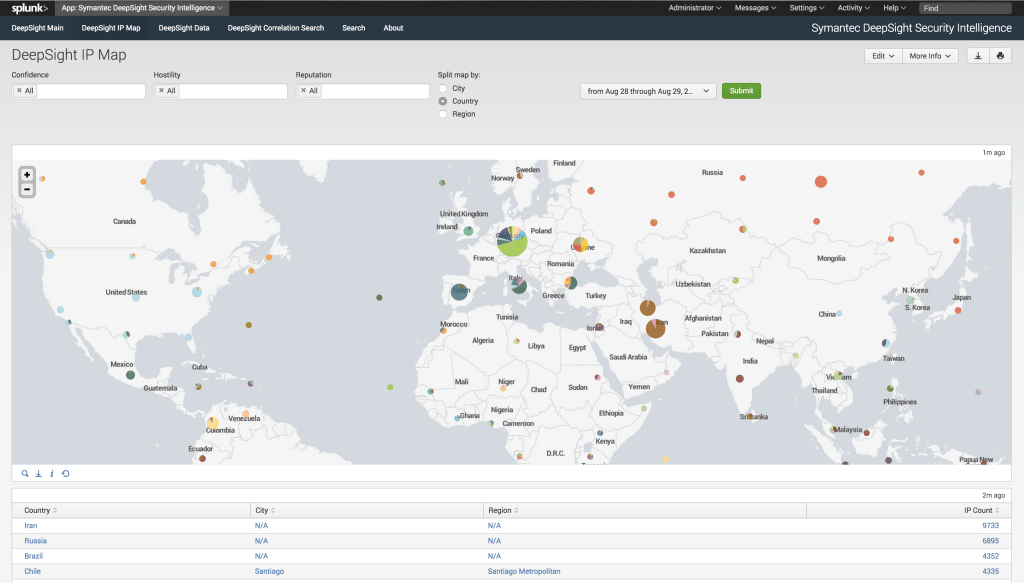Click the green Submit button
This screenshot has height=583, width=1024.
point(741,91)
